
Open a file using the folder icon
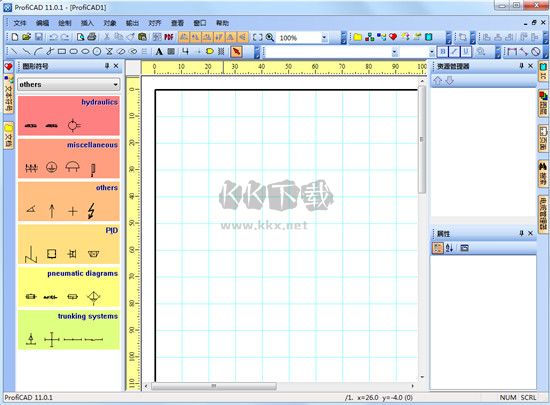[x=27, y=37]
